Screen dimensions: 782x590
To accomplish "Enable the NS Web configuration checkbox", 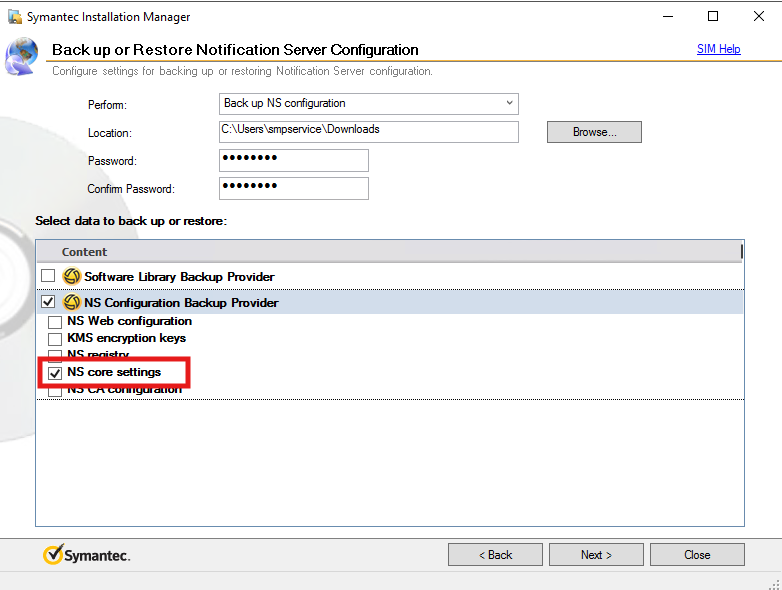I will click(55, 322).
